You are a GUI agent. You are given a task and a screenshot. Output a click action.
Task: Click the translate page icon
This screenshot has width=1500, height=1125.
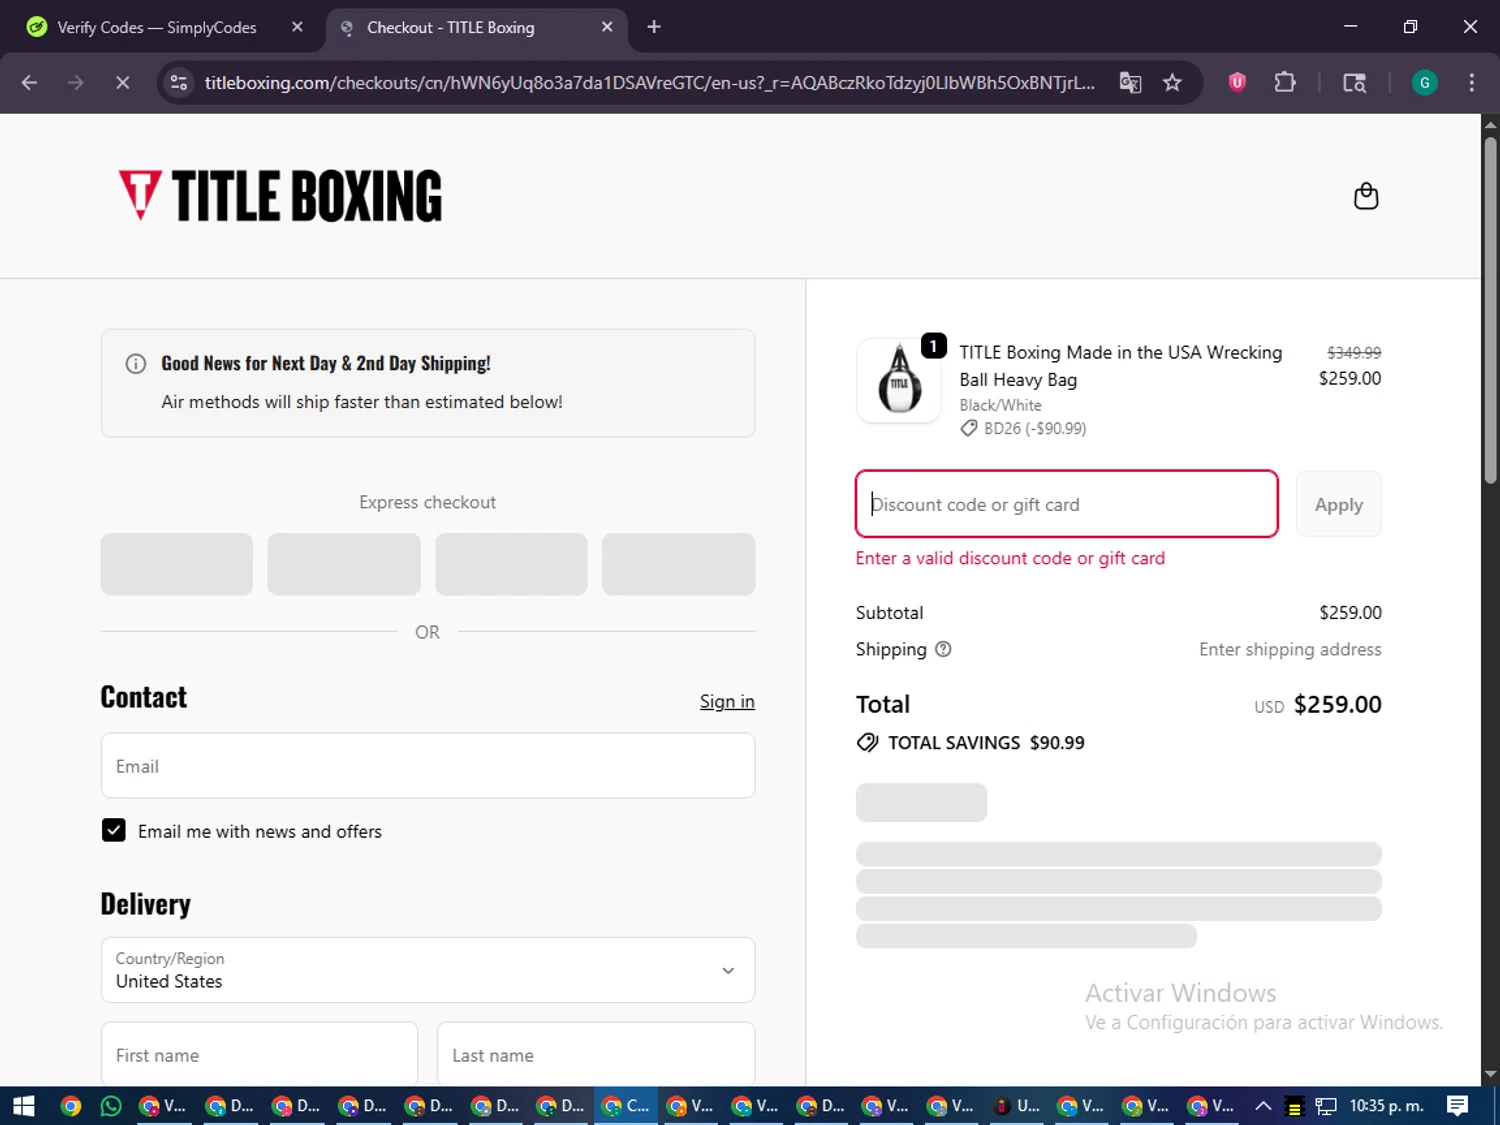[1130, 82]
